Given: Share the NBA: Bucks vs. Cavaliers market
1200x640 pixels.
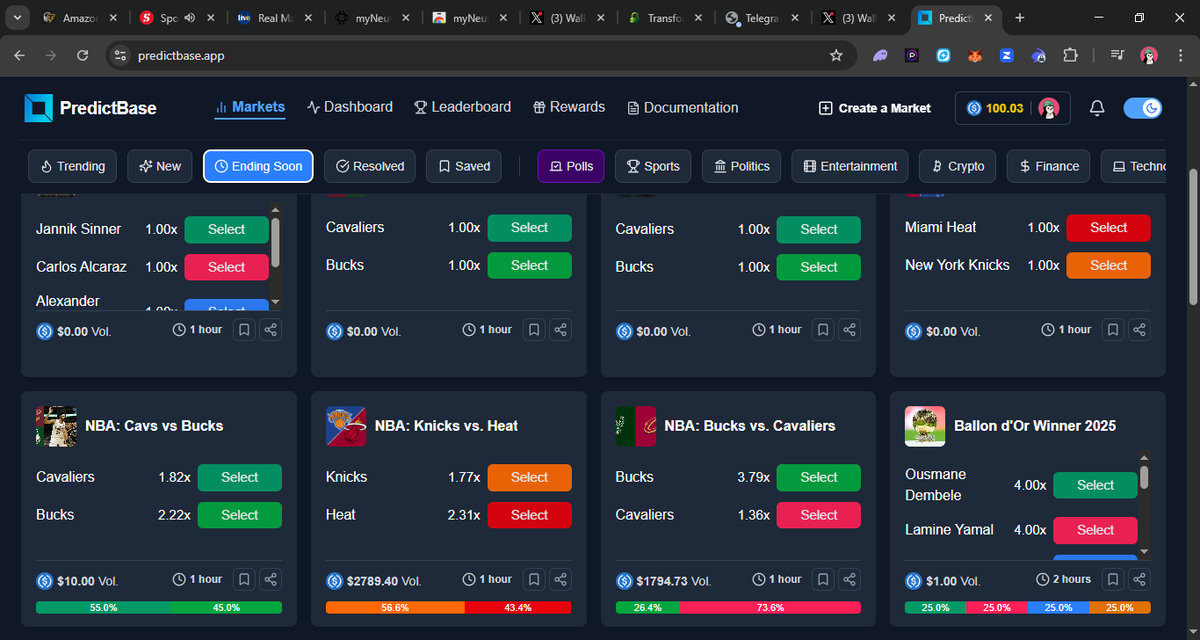Looking at the screenshot, I should 850,579.
